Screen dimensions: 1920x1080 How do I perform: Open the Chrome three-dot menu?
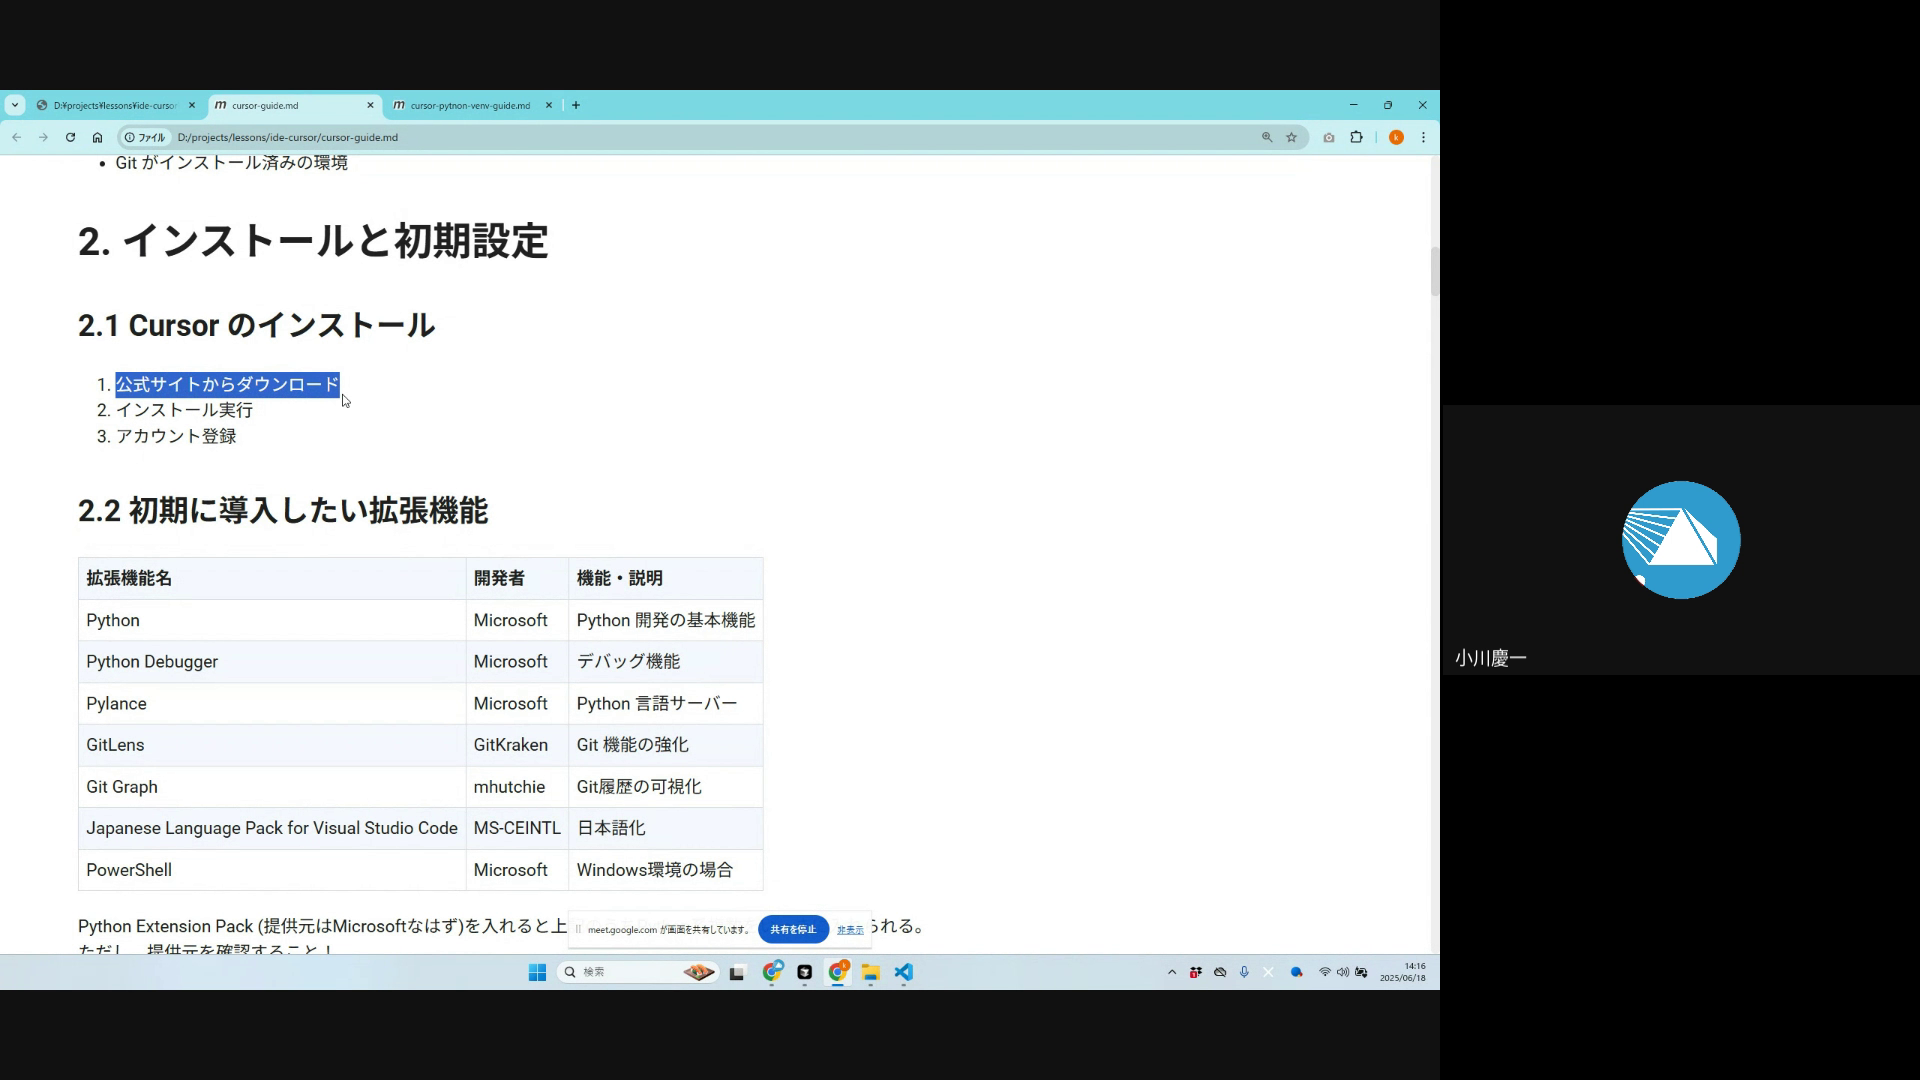click(1423, 138)
